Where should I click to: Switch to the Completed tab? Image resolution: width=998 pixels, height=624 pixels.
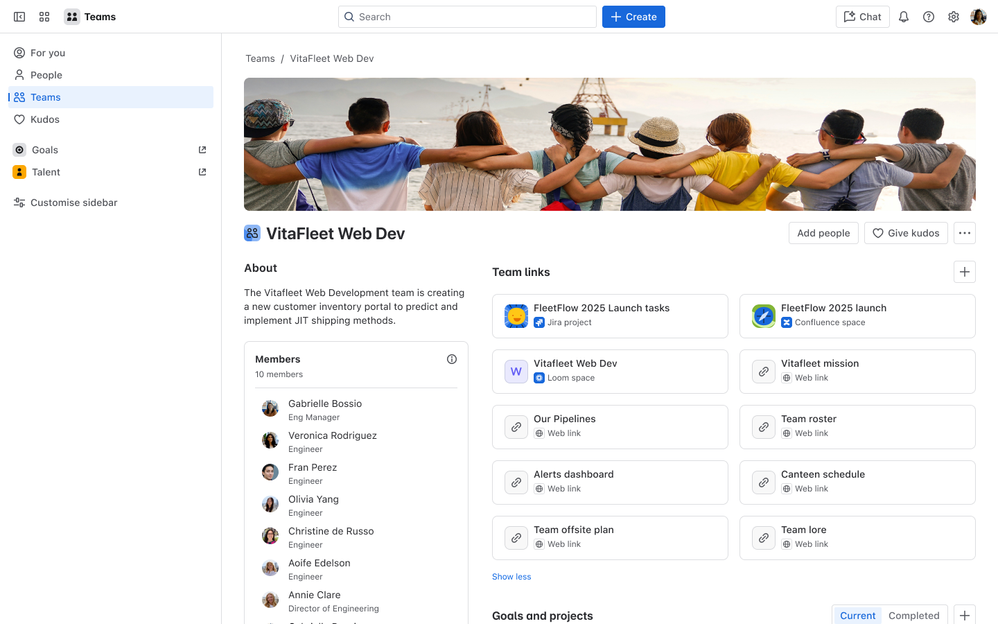pos(913,616)
